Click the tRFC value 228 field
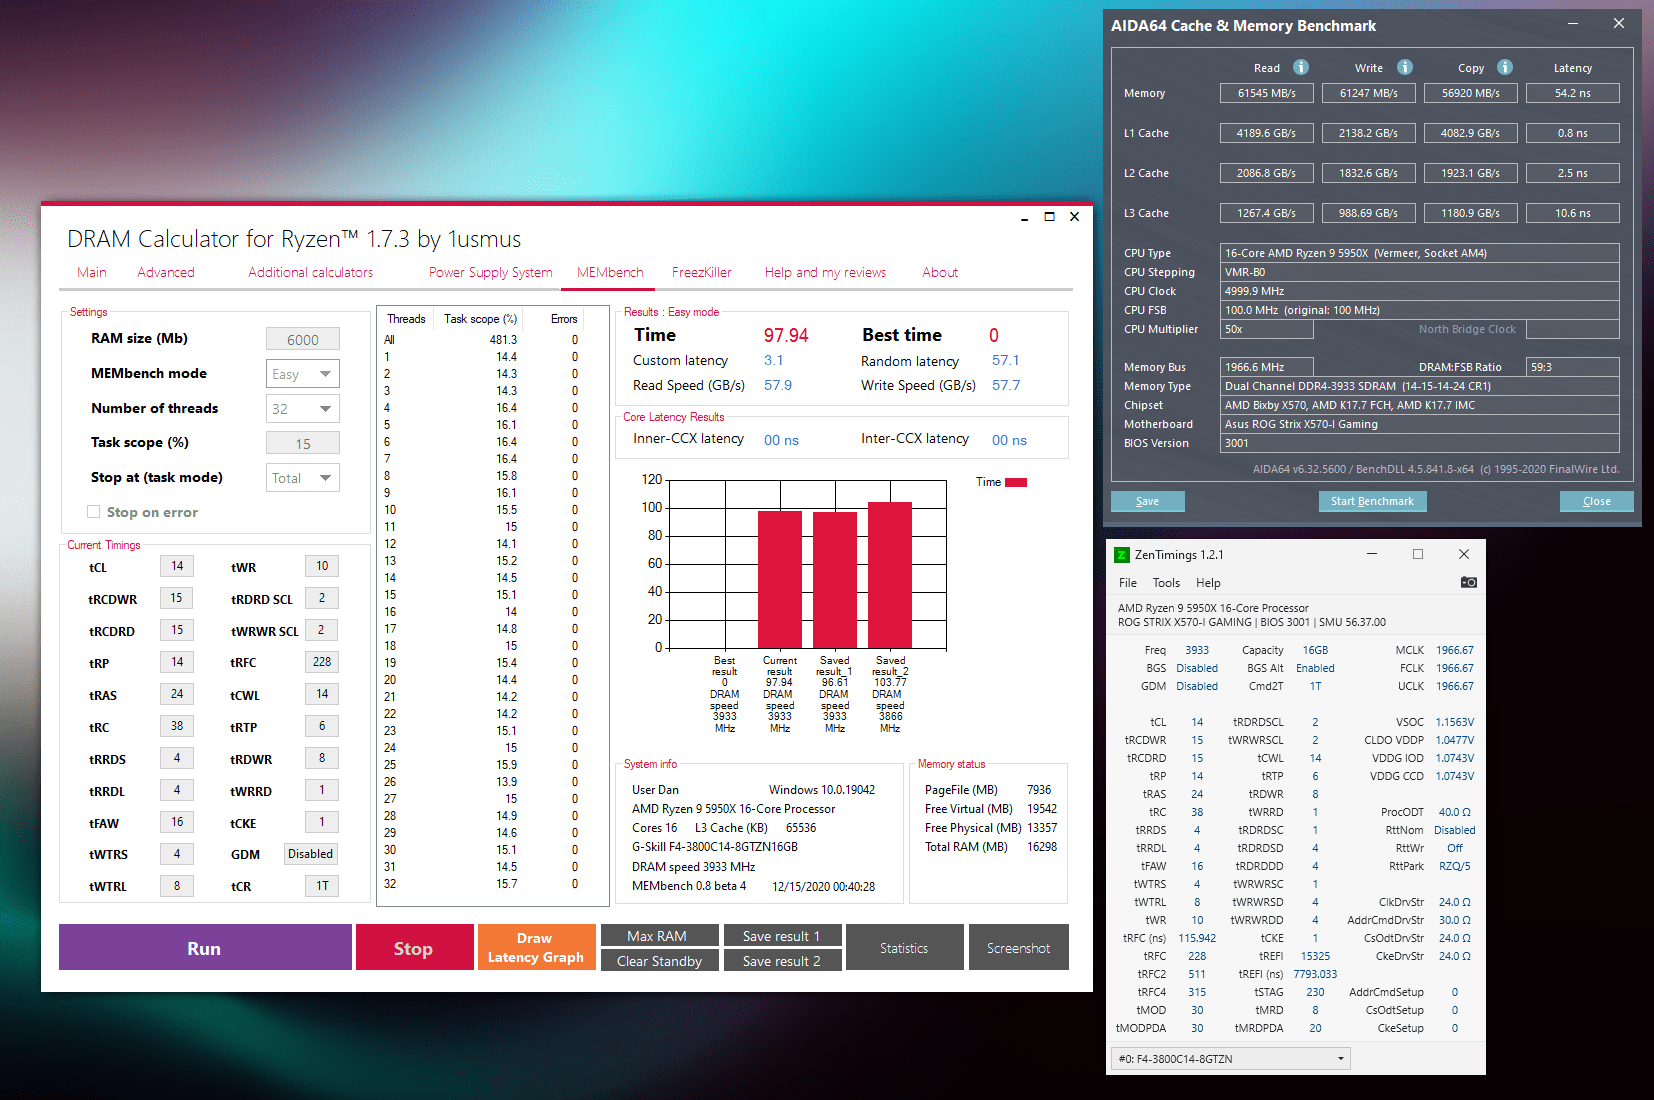The width and height of the screenshot is (1654, 1100). 322,662
